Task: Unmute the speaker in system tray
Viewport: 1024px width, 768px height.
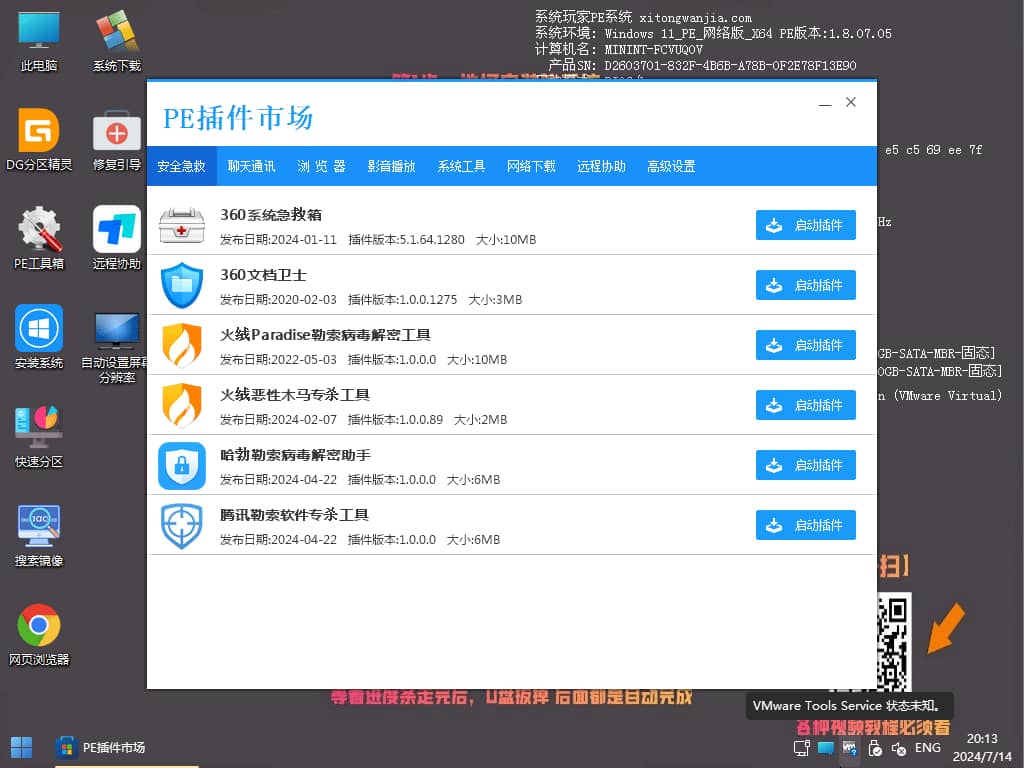Action: (x=898, y=748)
